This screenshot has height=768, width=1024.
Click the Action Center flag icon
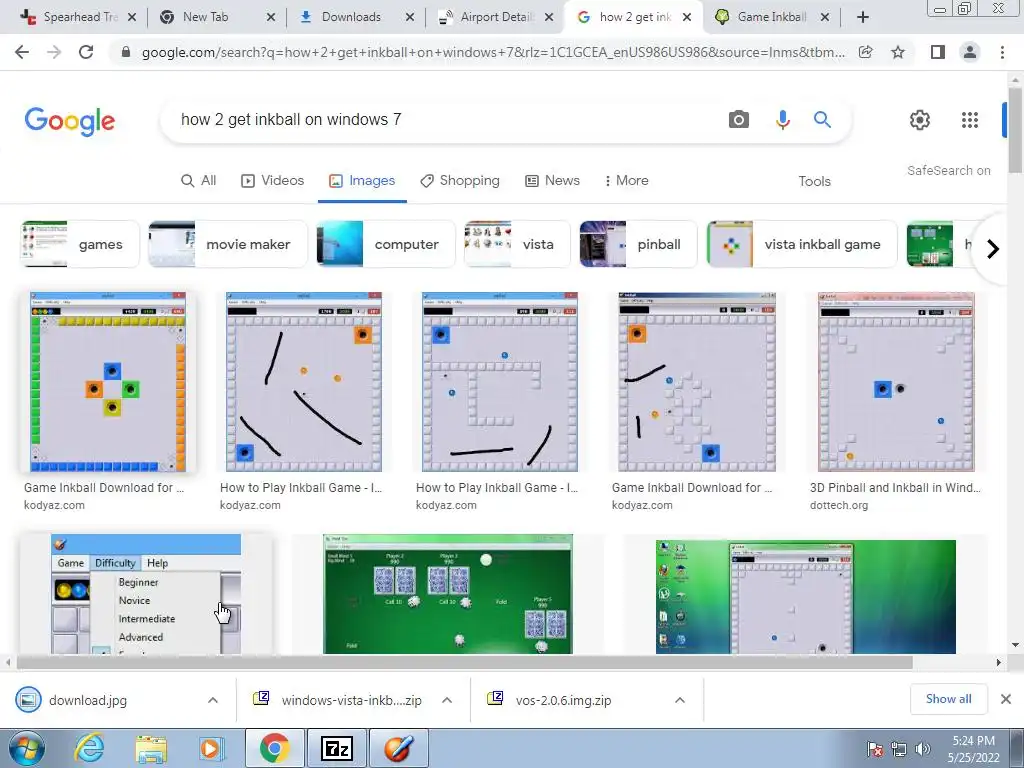(x=875, y=749)
